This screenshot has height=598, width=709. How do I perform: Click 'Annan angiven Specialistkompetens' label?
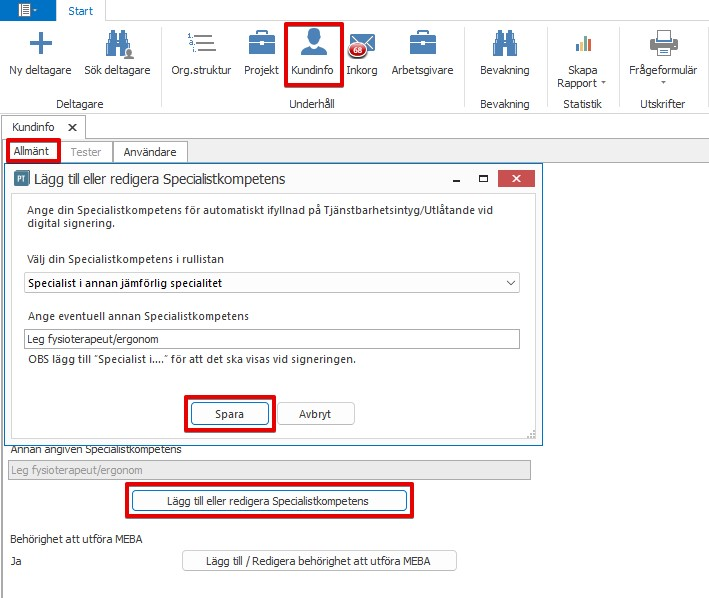[x=96, y=450]
